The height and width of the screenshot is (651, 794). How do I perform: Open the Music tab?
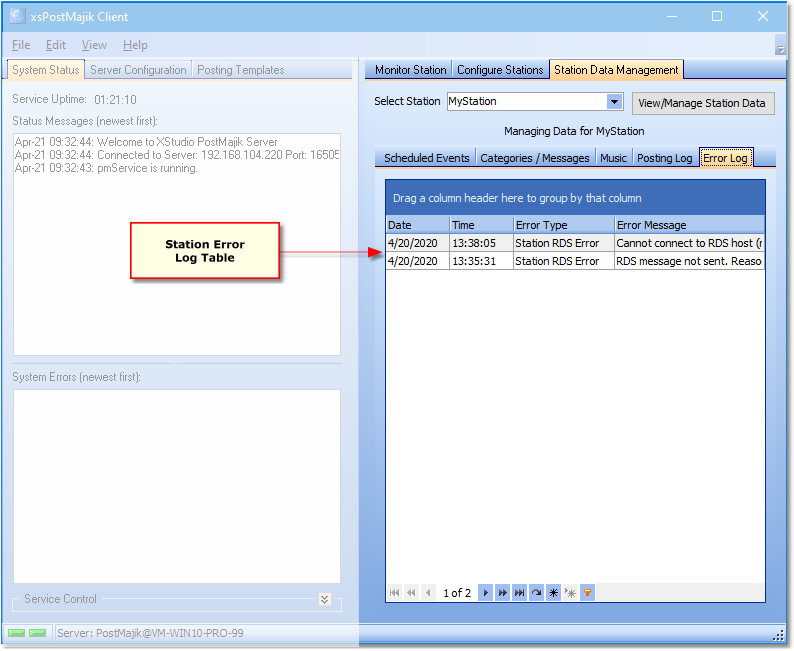pos(613,158)
